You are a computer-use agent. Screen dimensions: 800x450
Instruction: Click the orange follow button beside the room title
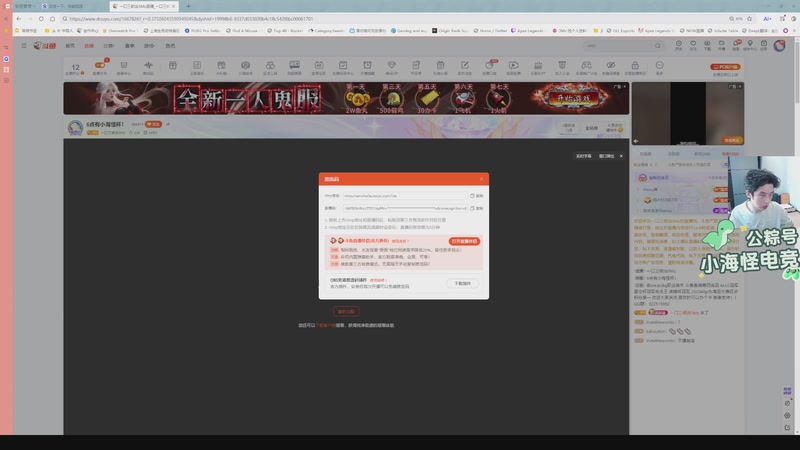(153, 124)
